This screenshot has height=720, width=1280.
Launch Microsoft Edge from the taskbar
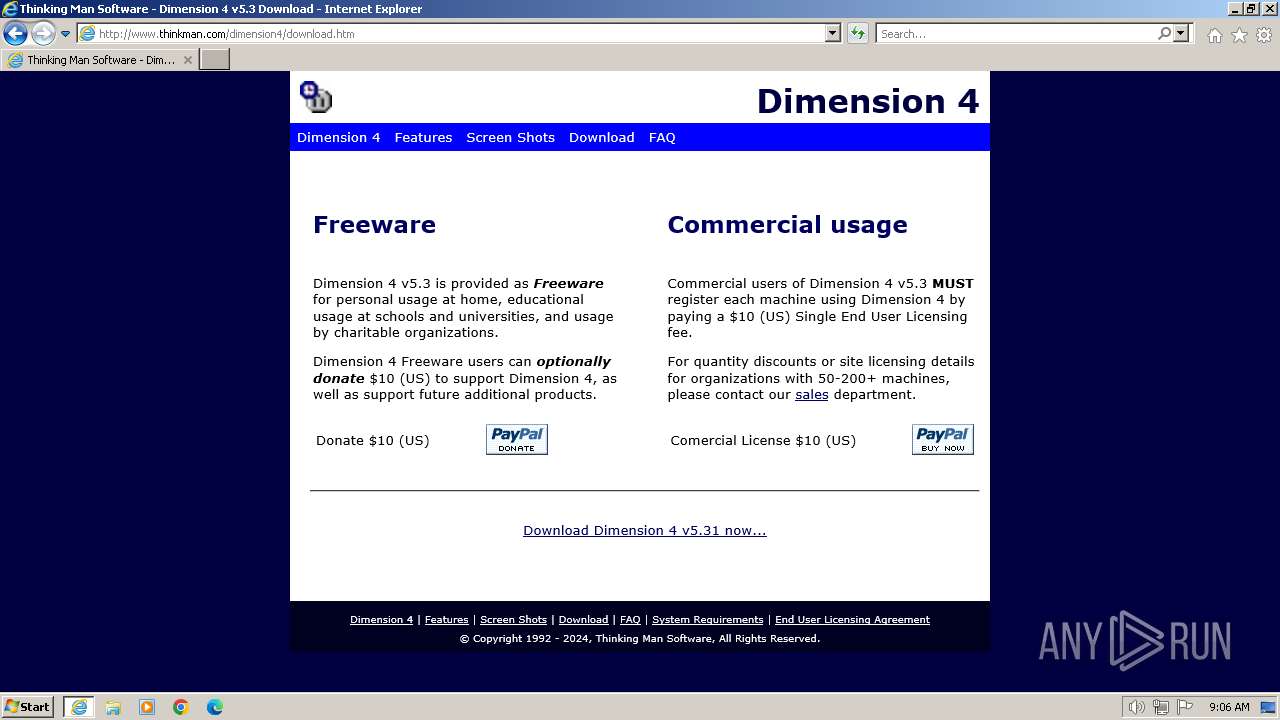[215, 707]
